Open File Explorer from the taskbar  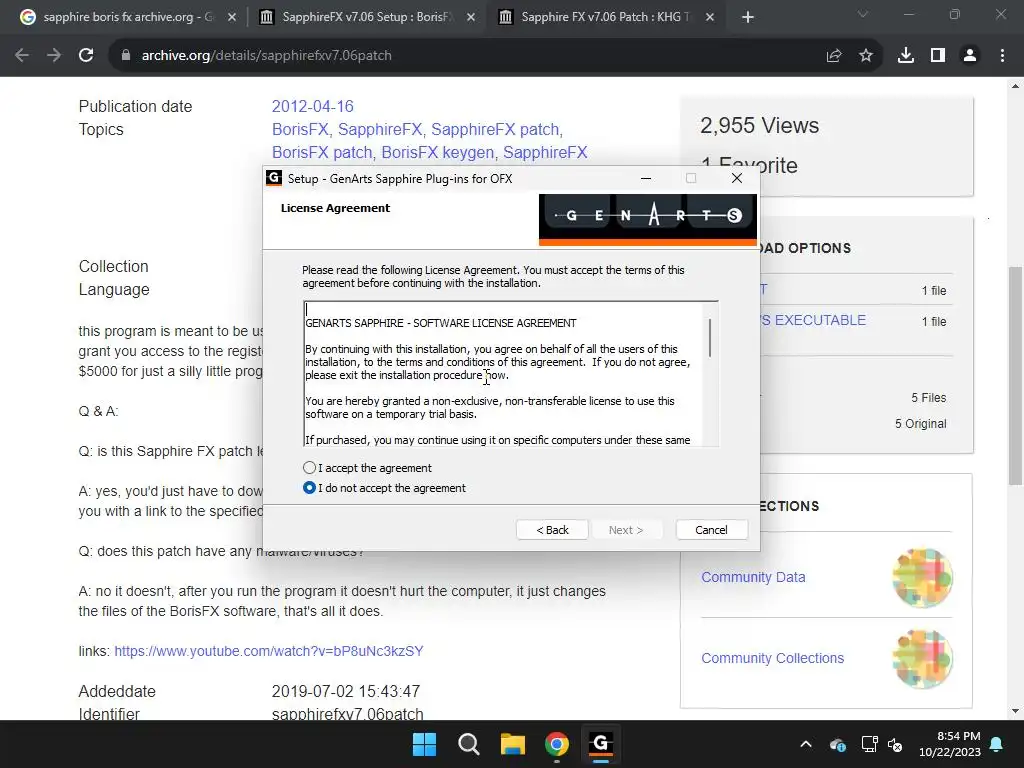513,744
